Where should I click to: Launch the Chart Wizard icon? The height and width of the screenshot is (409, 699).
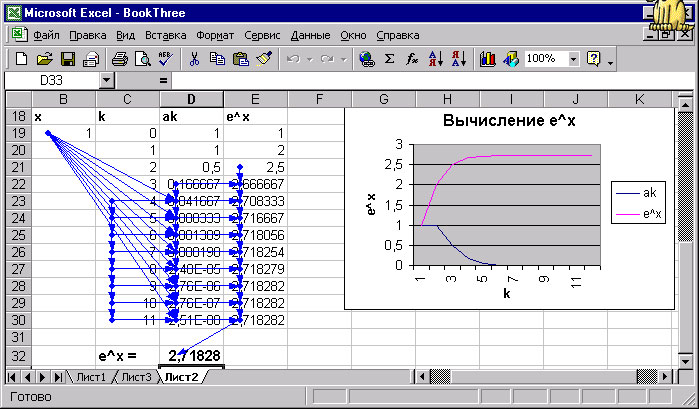point(488,59)
